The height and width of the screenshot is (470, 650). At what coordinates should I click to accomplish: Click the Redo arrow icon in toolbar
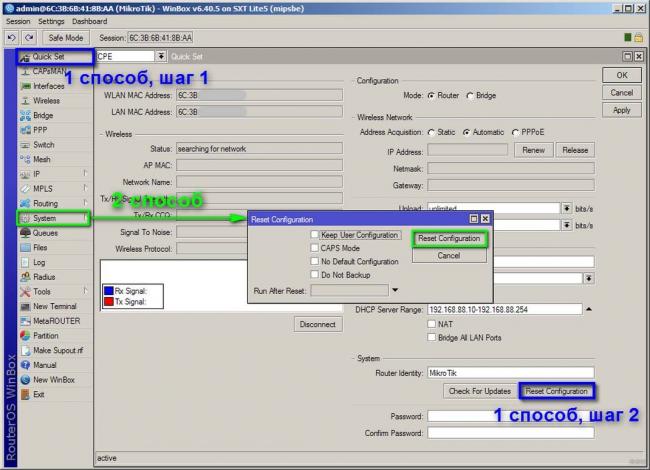[x=29, y=38]
